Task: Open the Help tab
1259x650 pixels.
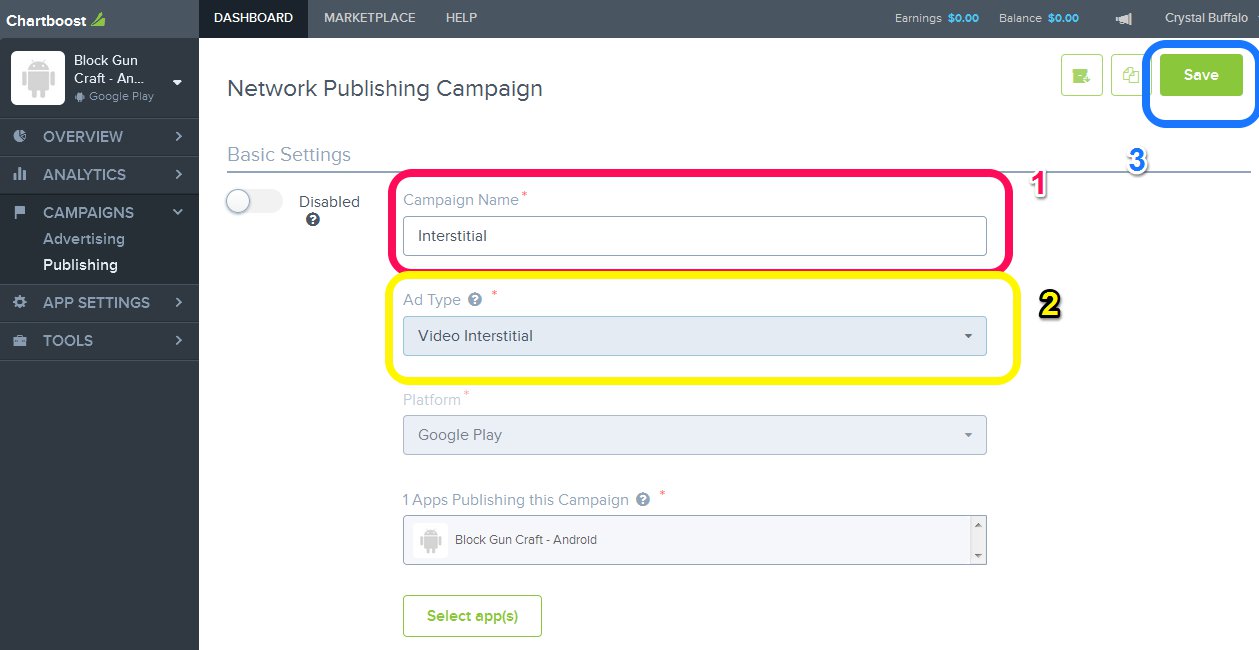Action: pos(461,18)
